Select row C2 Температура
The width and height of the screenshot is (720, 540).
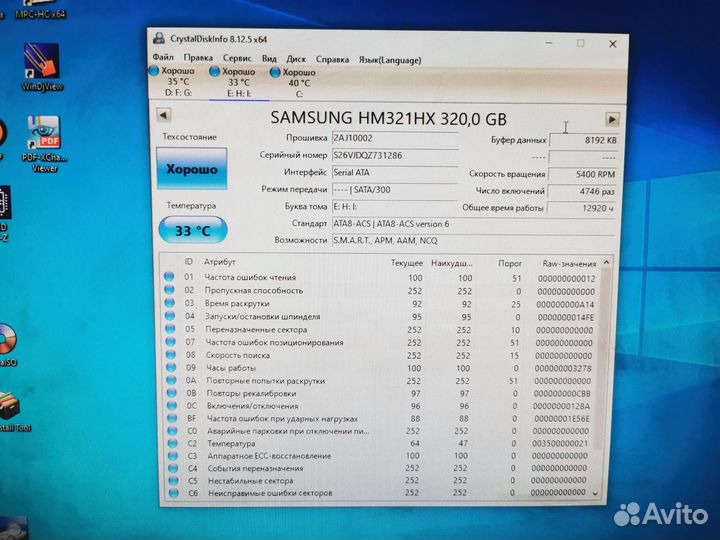point(380,443)
